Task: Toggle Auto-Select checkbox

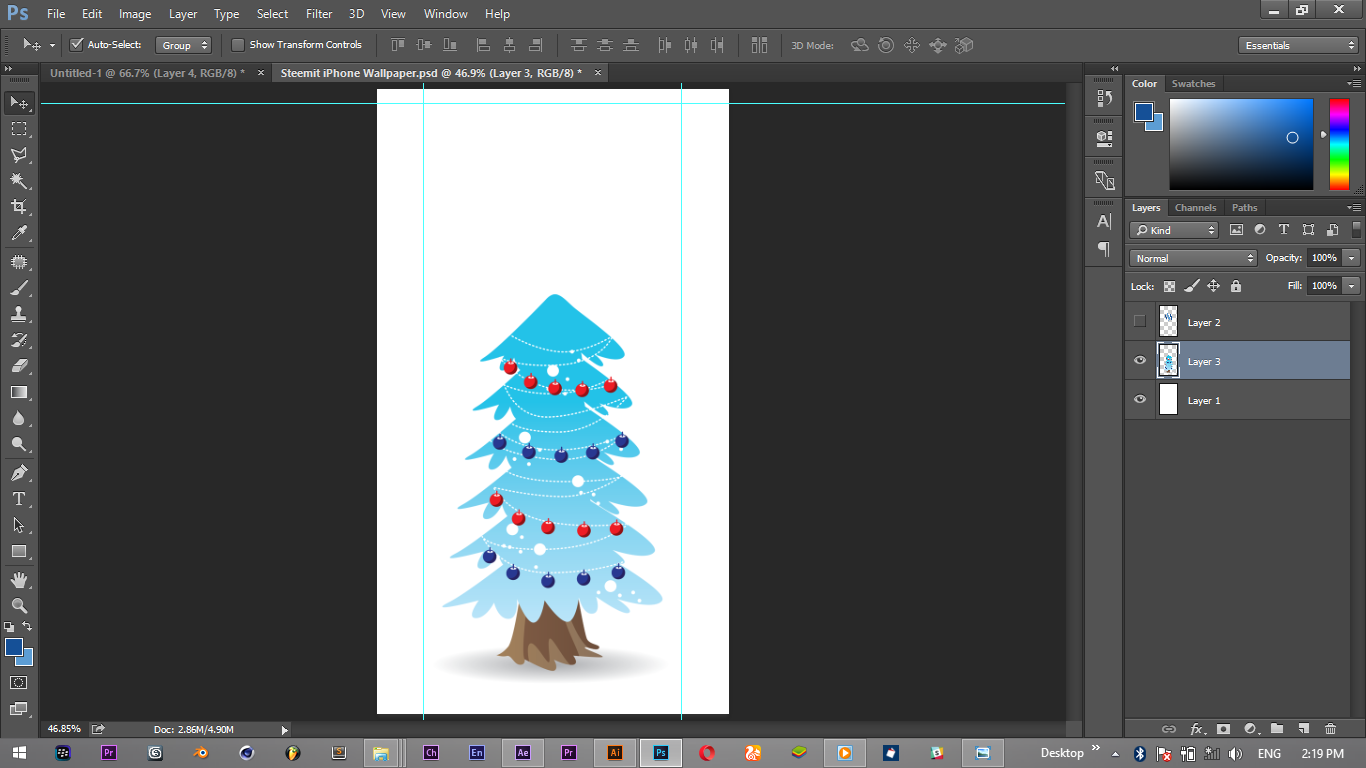Action: click(77, 45)
